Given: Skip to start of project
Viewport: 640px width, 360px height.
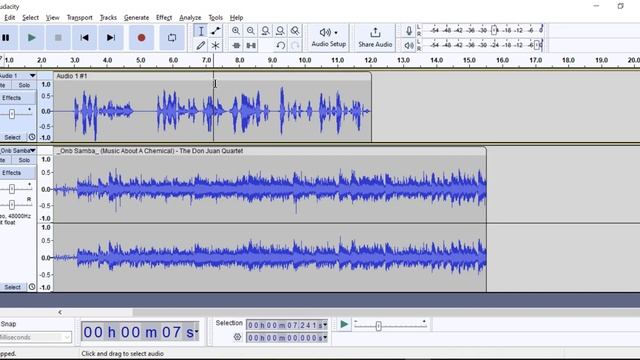Looking at the screenshot, I should 84,38.
